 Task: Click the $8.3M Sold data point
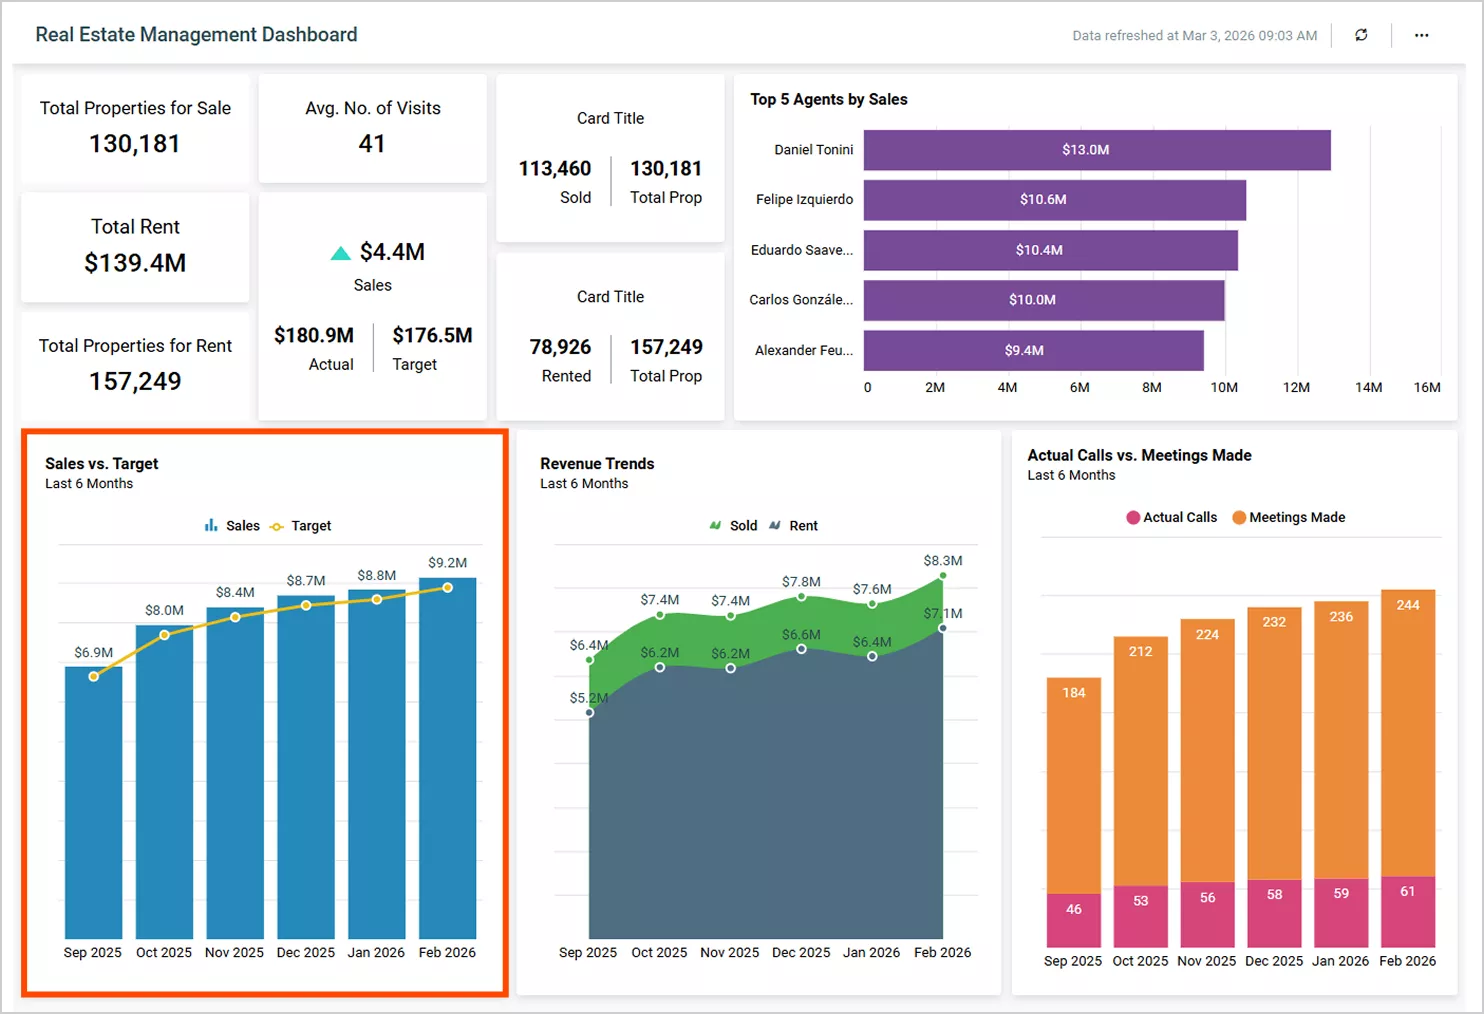(x=942, y=576)
